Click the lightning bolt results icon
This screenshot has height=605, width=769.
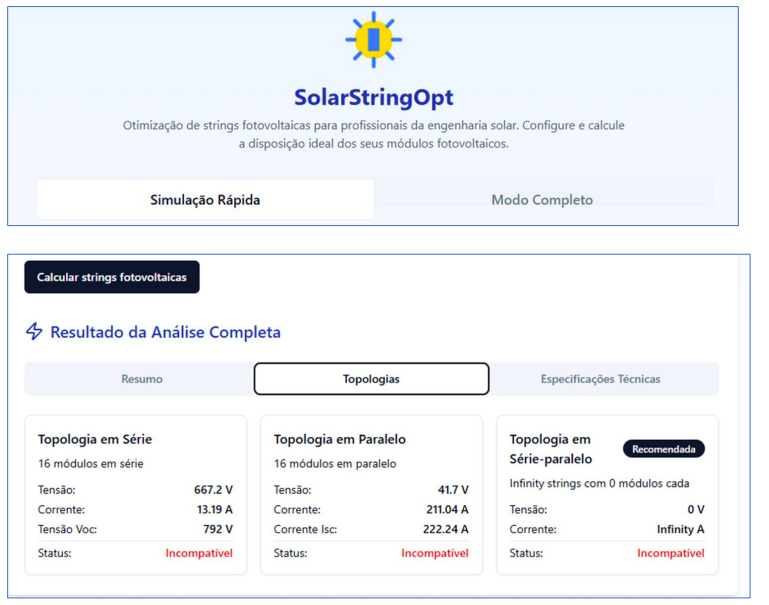click(34, 332)
